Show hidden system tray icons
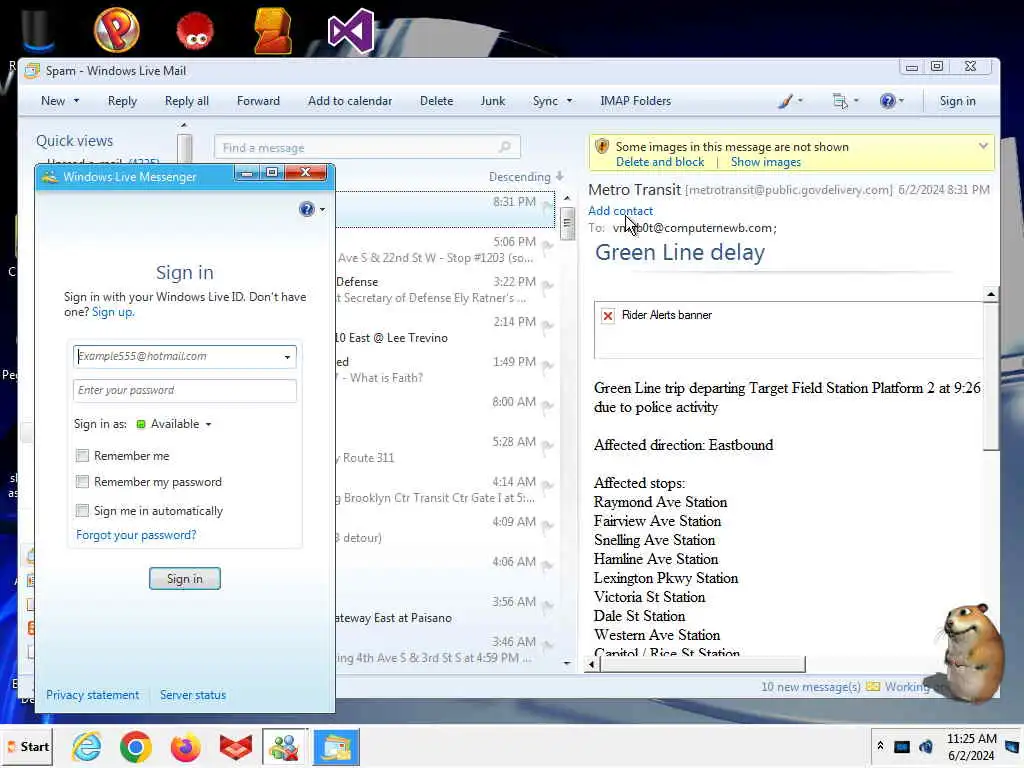1024x768 pixels. (x=880, y=746)
